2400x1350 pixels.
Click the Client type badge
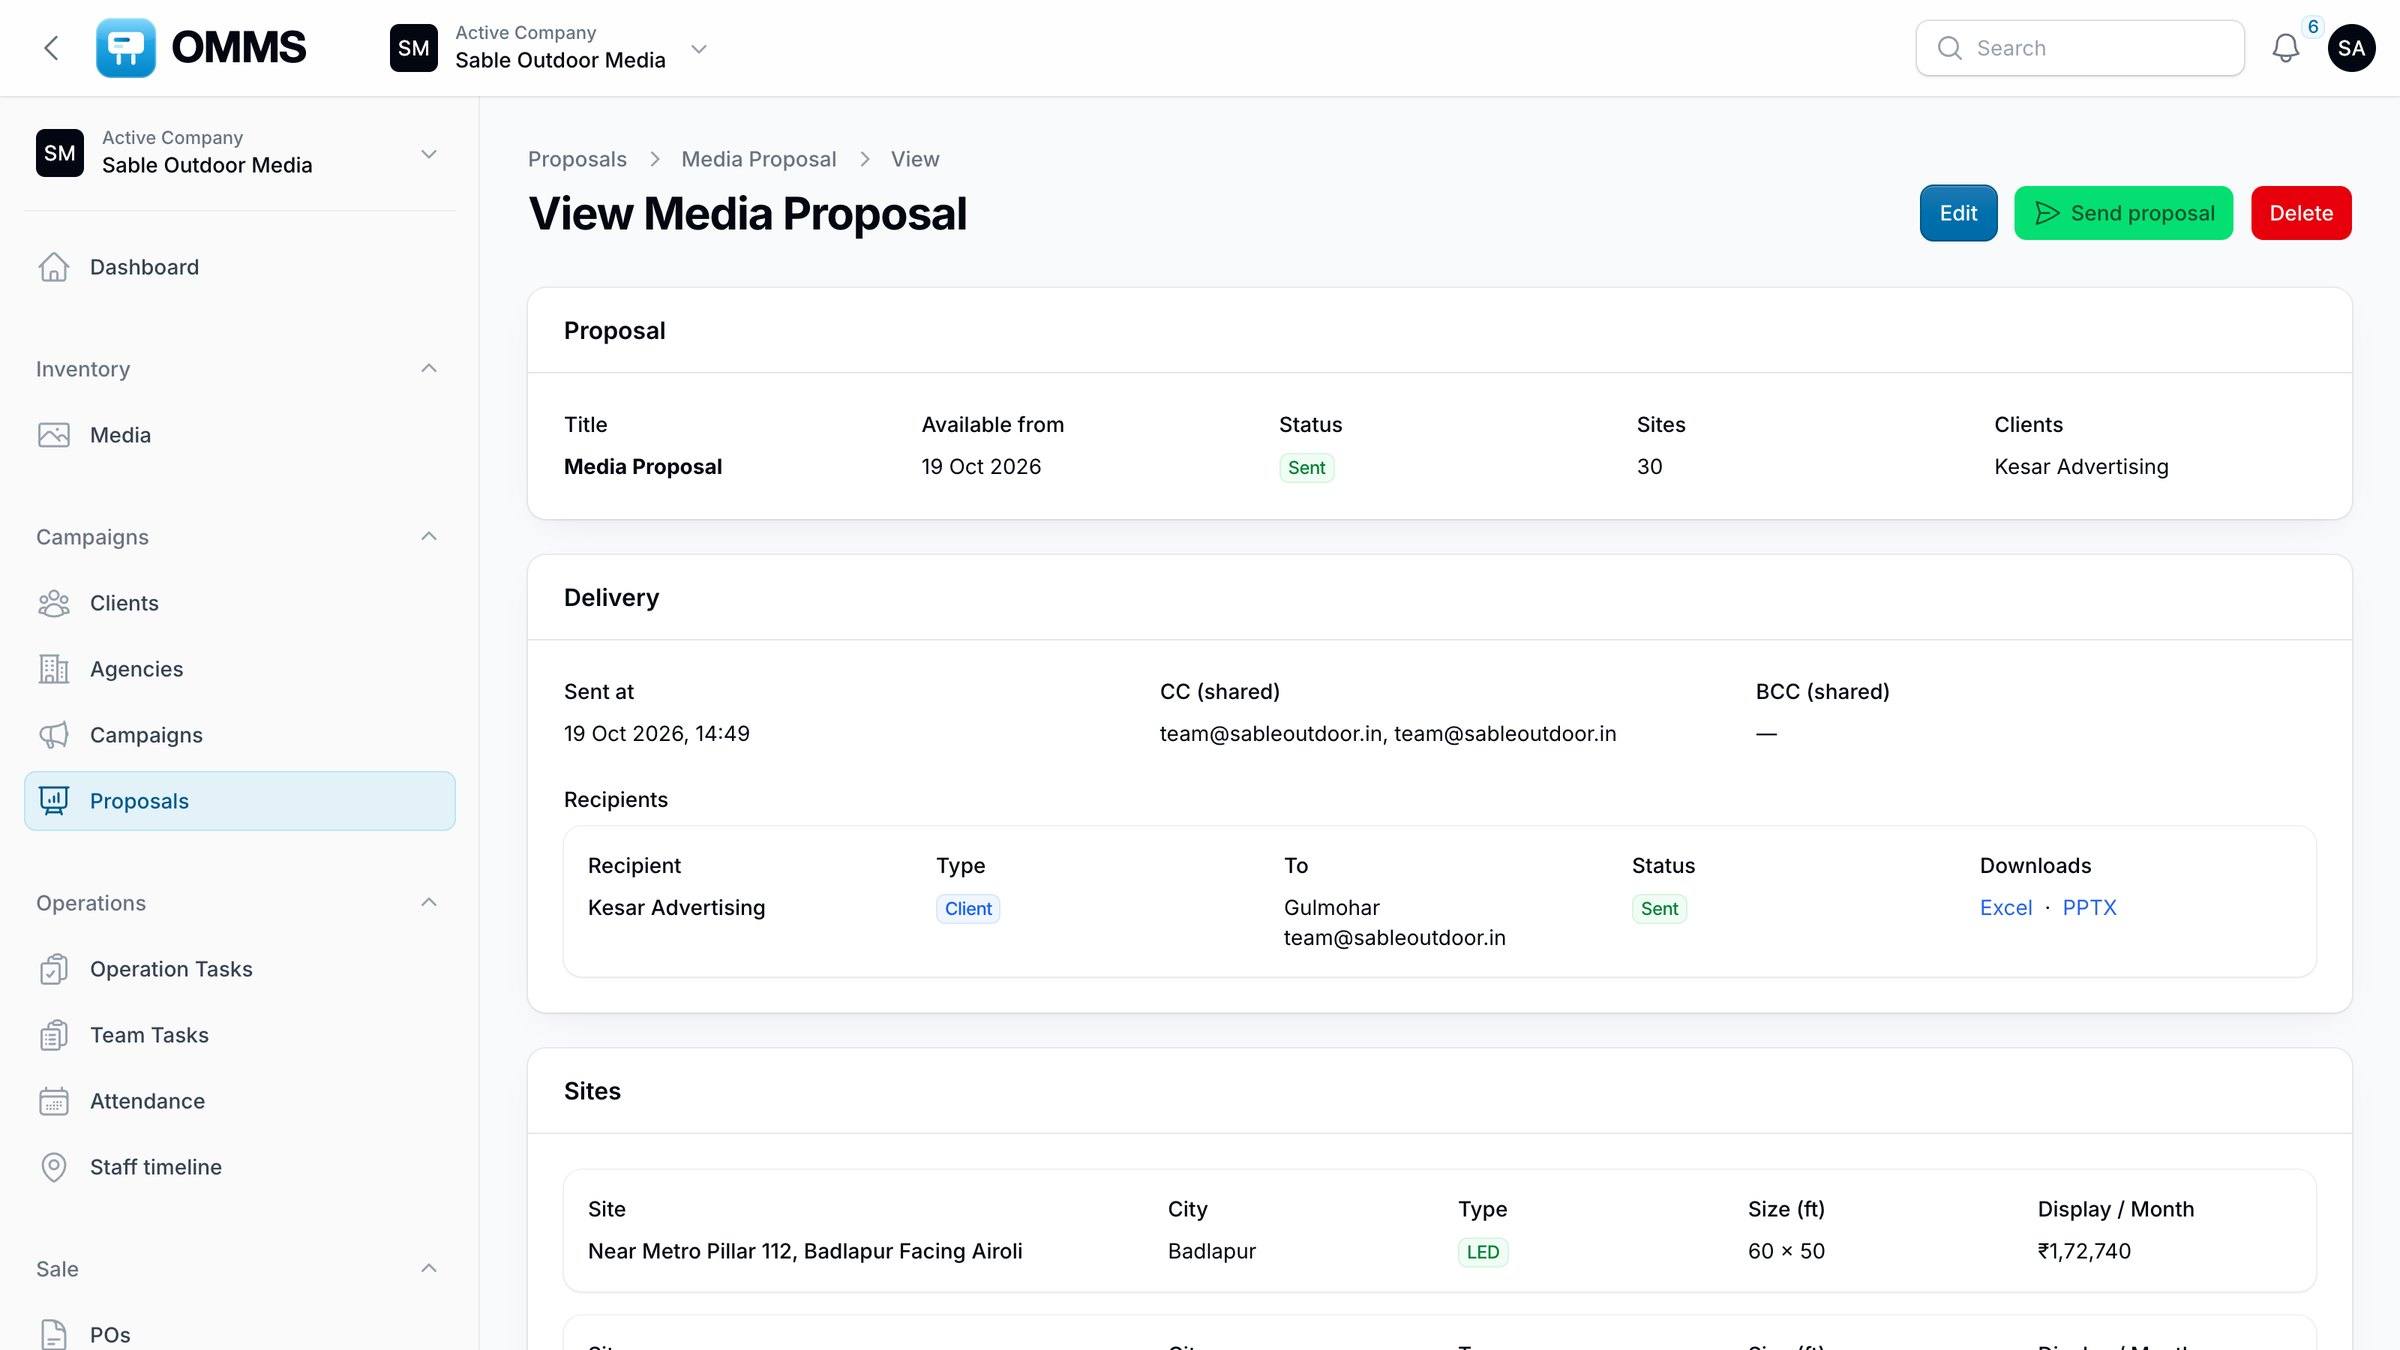968,909
